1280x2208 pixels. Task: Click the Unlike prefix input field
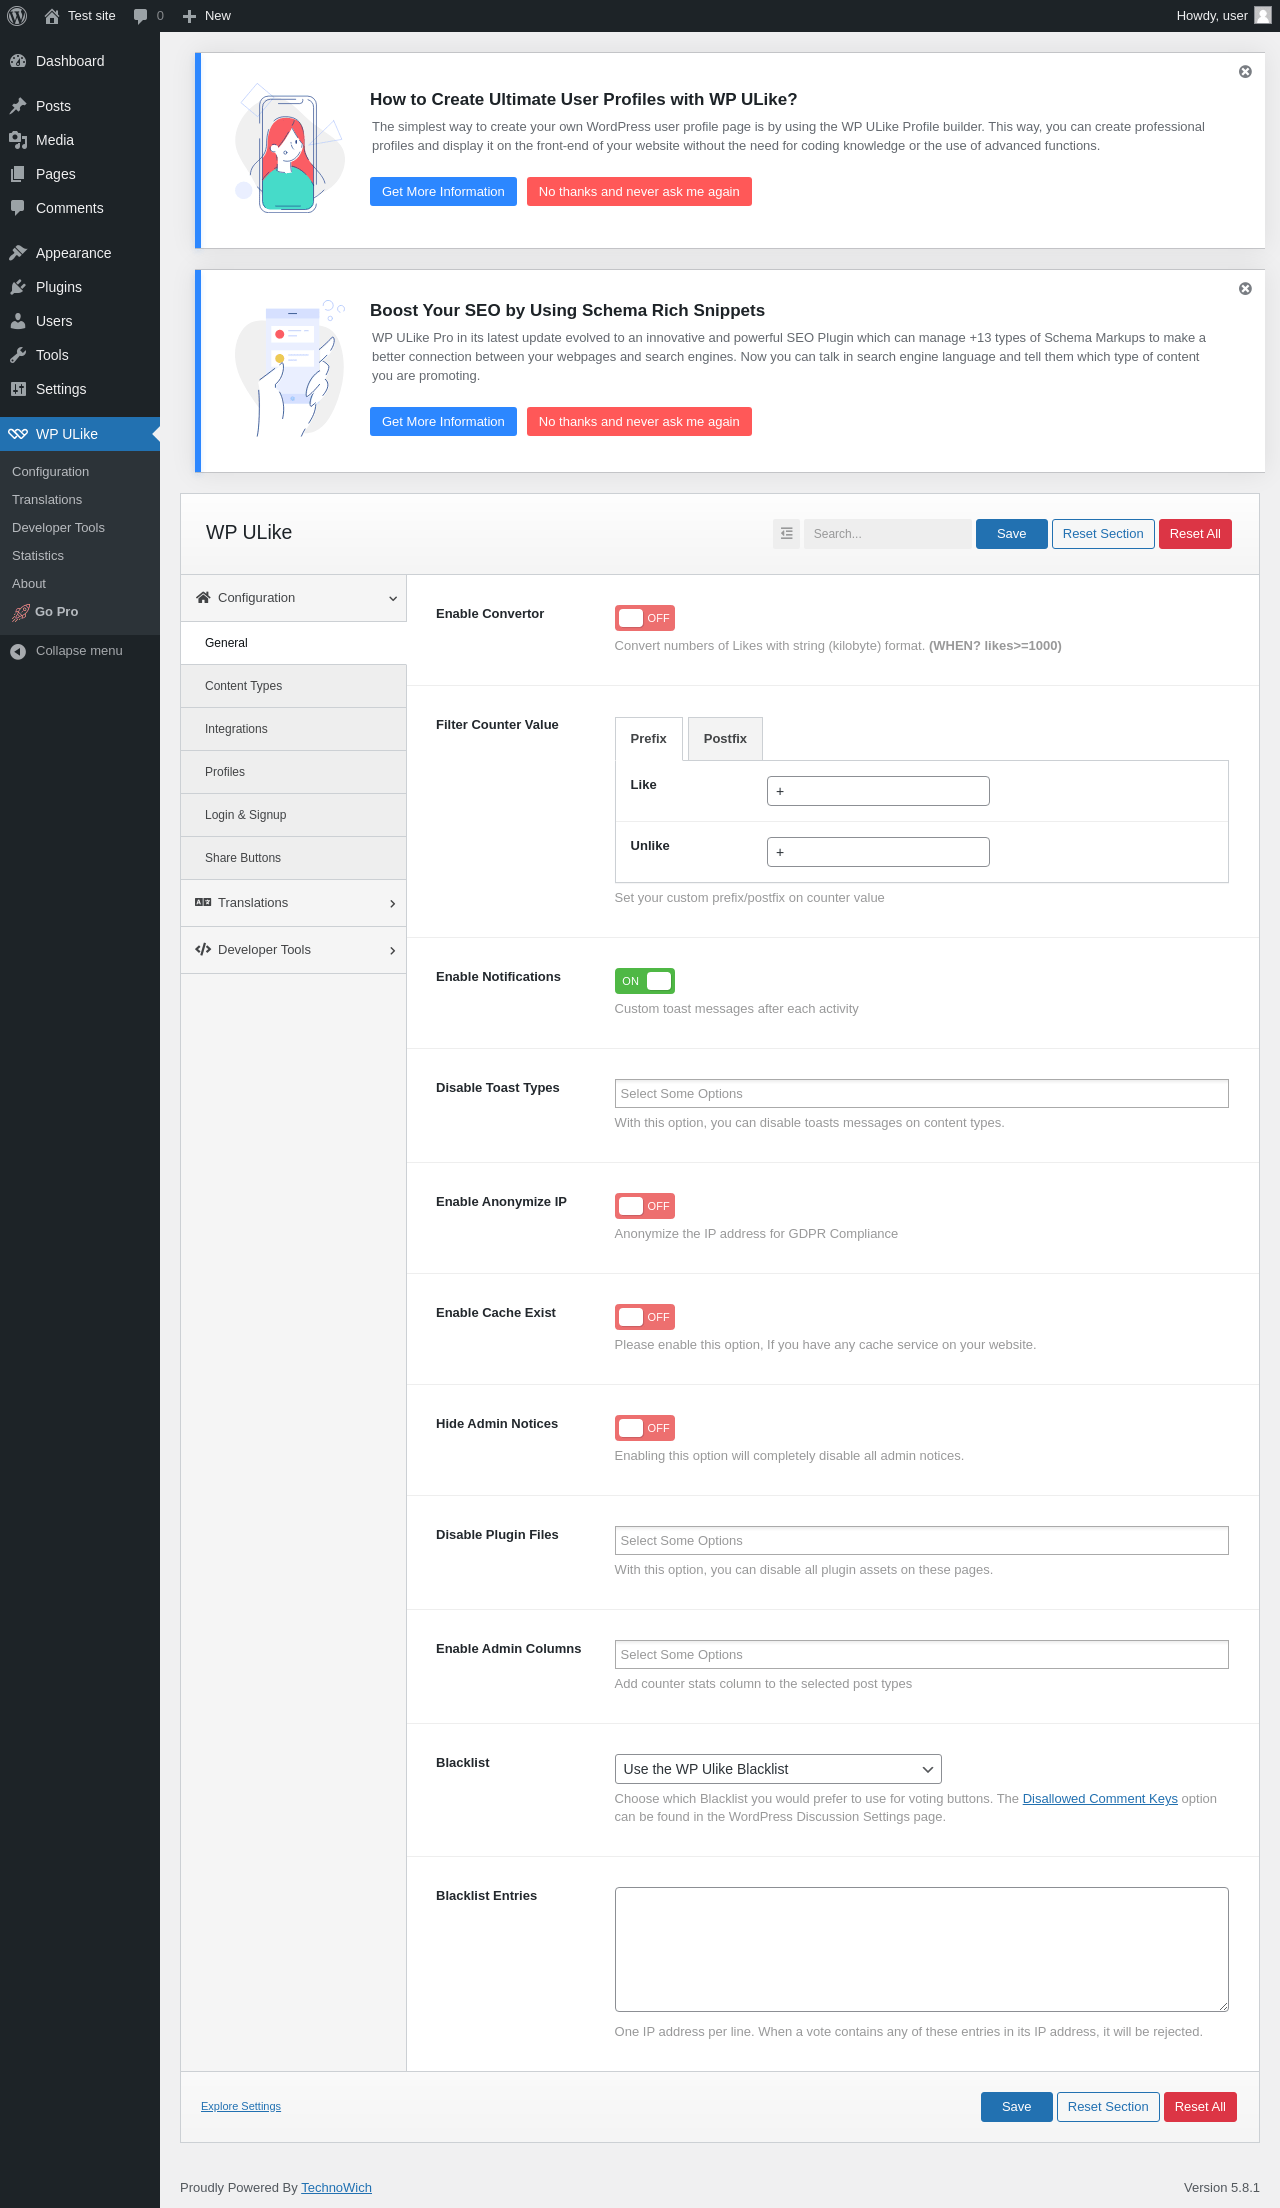[x=878, y=852]
